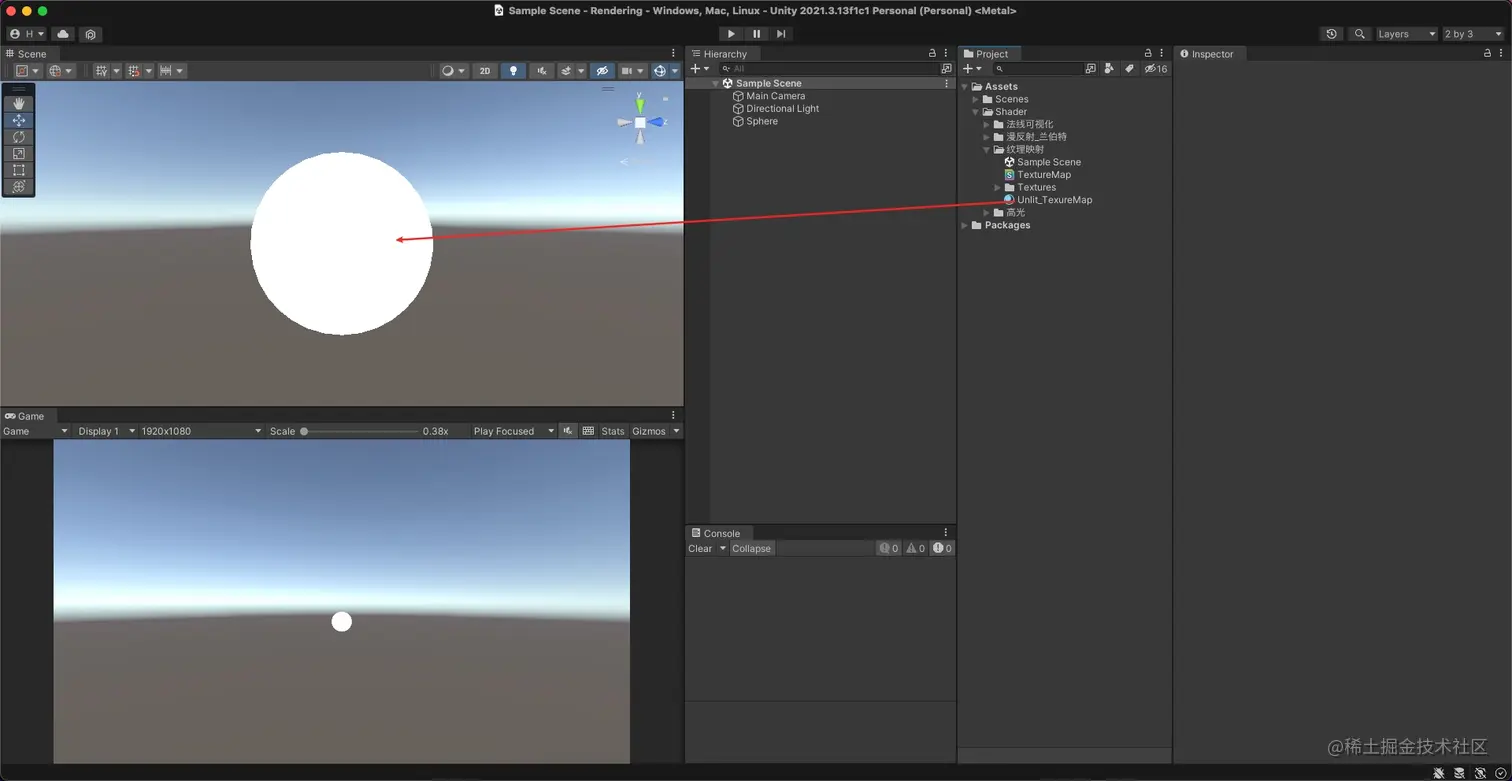Open the global search magnifier
This screenshot has width=1512, height=781.
(x=1359, y=34)
